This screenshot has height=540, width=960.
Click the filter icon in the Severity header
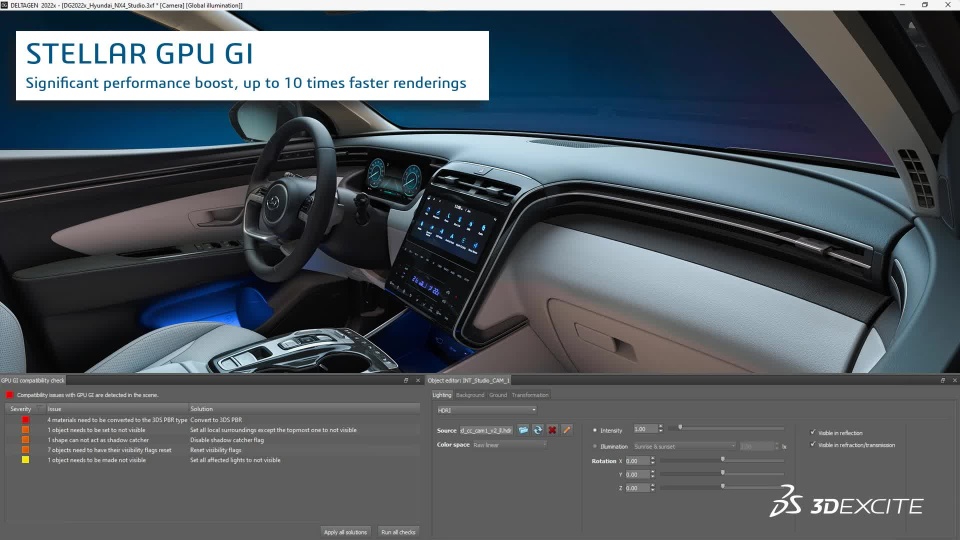[40, 408]
